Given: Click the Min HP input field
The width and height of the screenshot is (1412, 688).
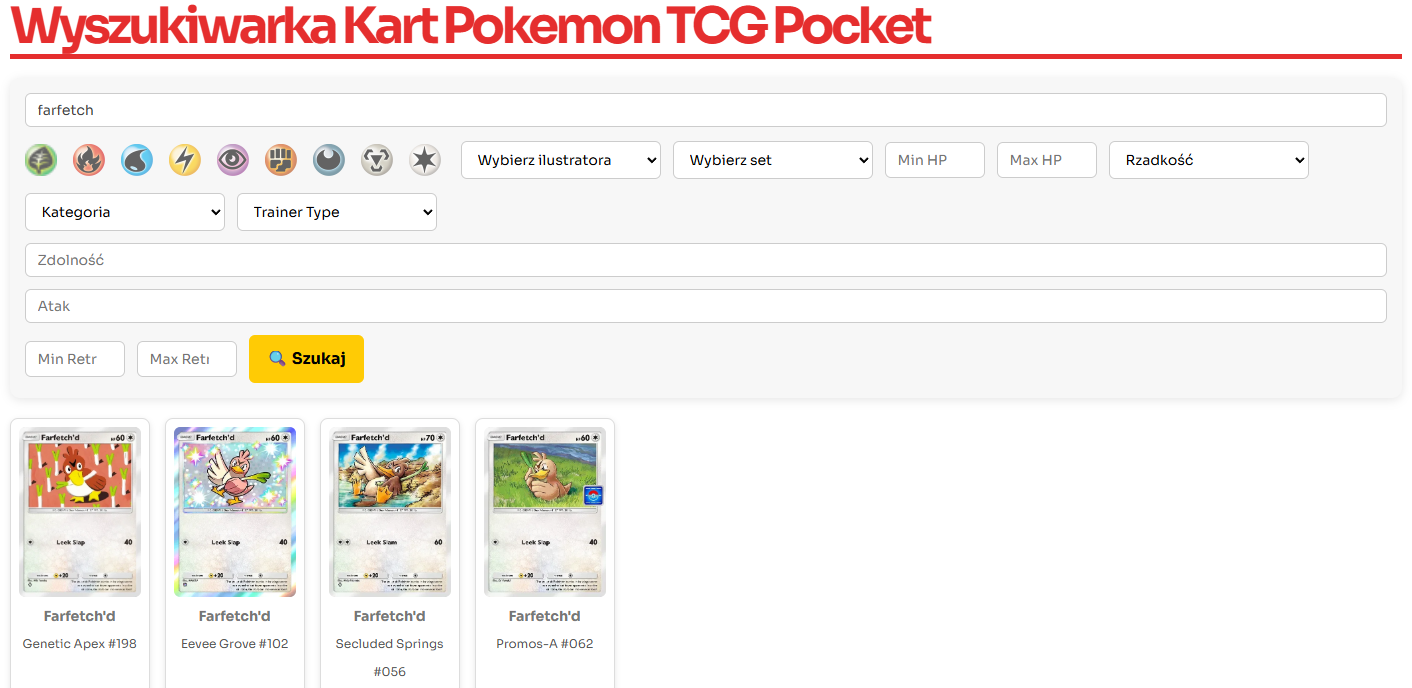Looking at the screenshot, I should (x=934, y=160).
